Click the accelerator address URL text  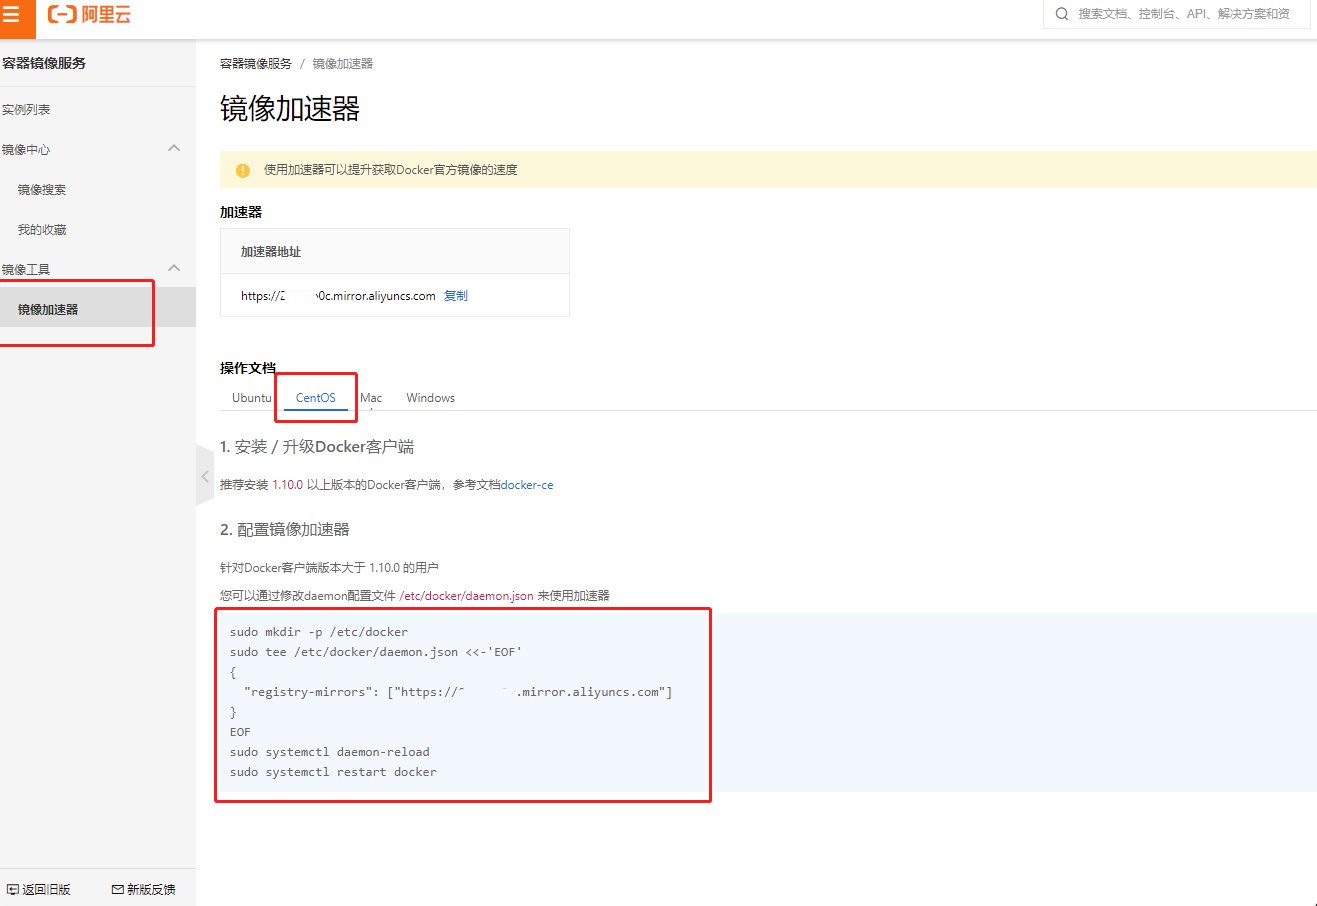coord(338,296)
